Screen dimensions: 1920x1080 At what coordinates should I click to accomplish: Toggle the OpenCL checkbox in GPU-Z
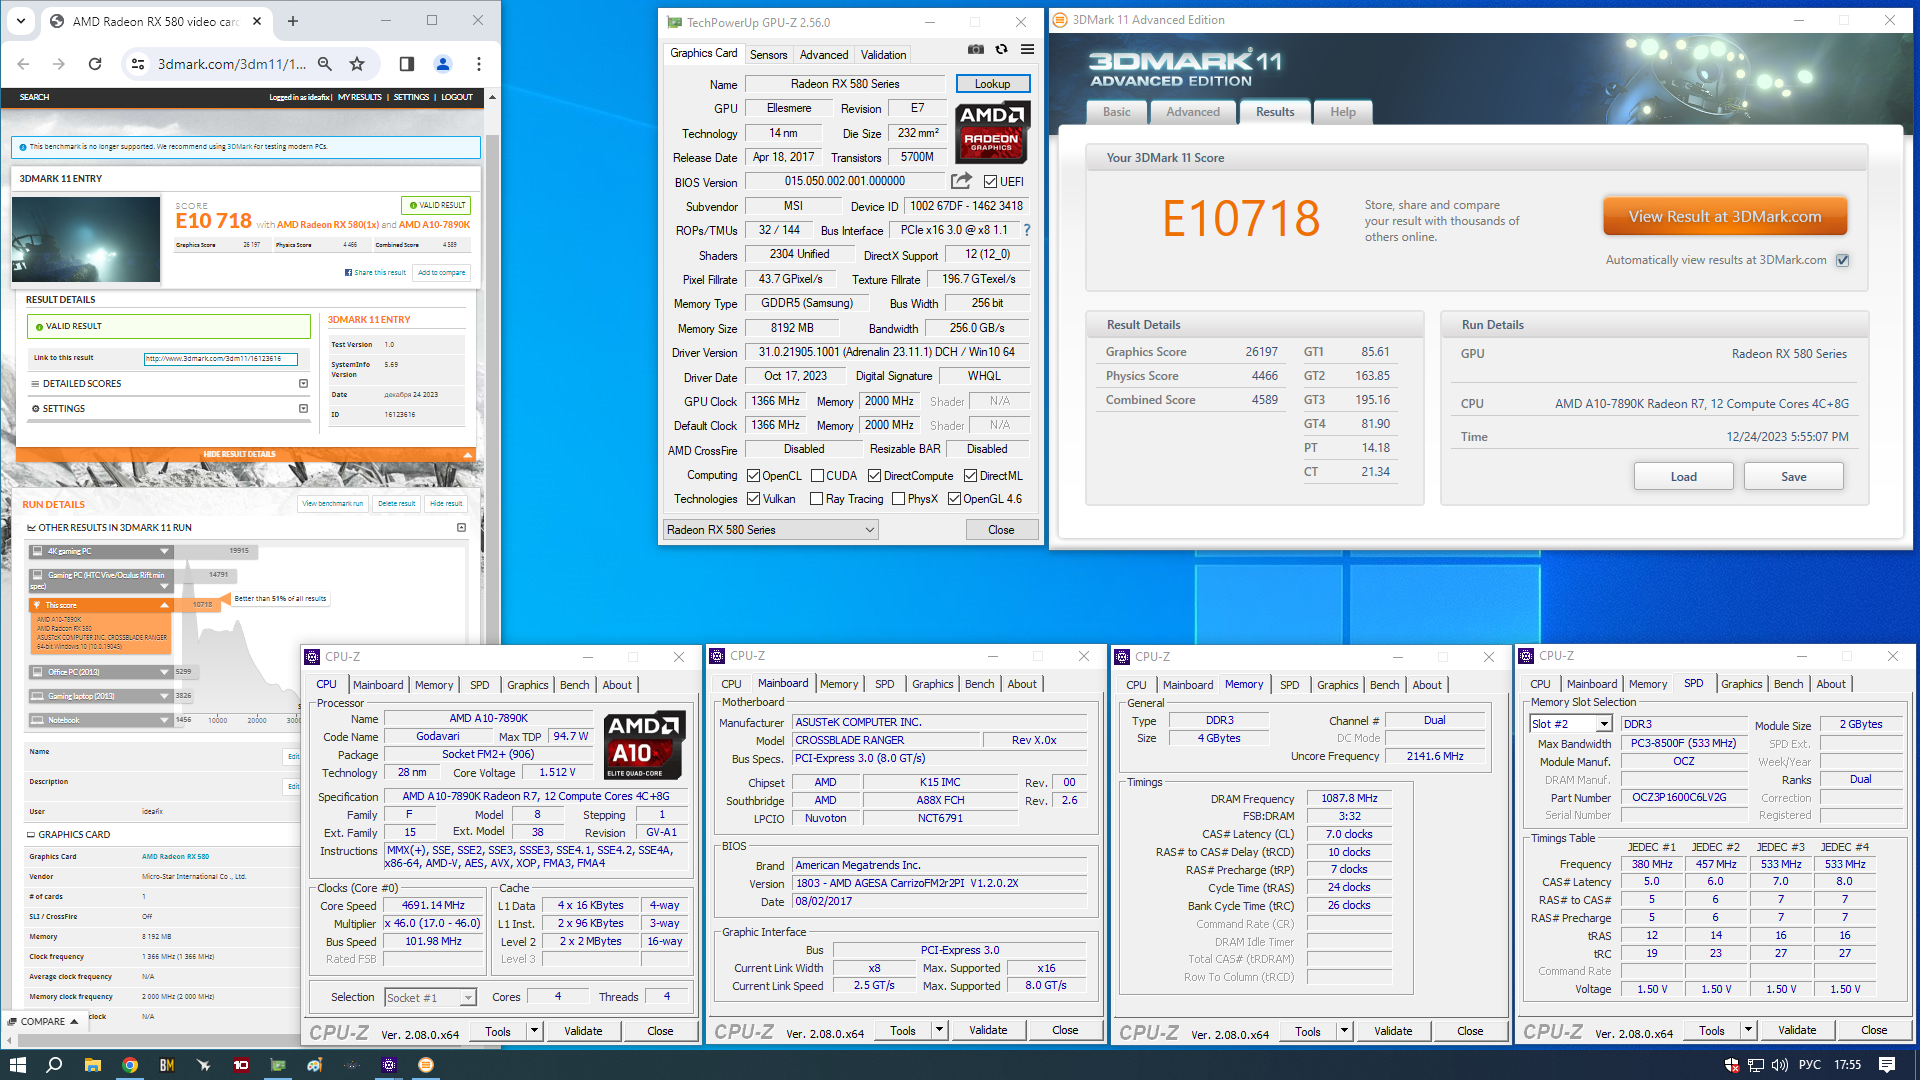click(x=753, y=476)
